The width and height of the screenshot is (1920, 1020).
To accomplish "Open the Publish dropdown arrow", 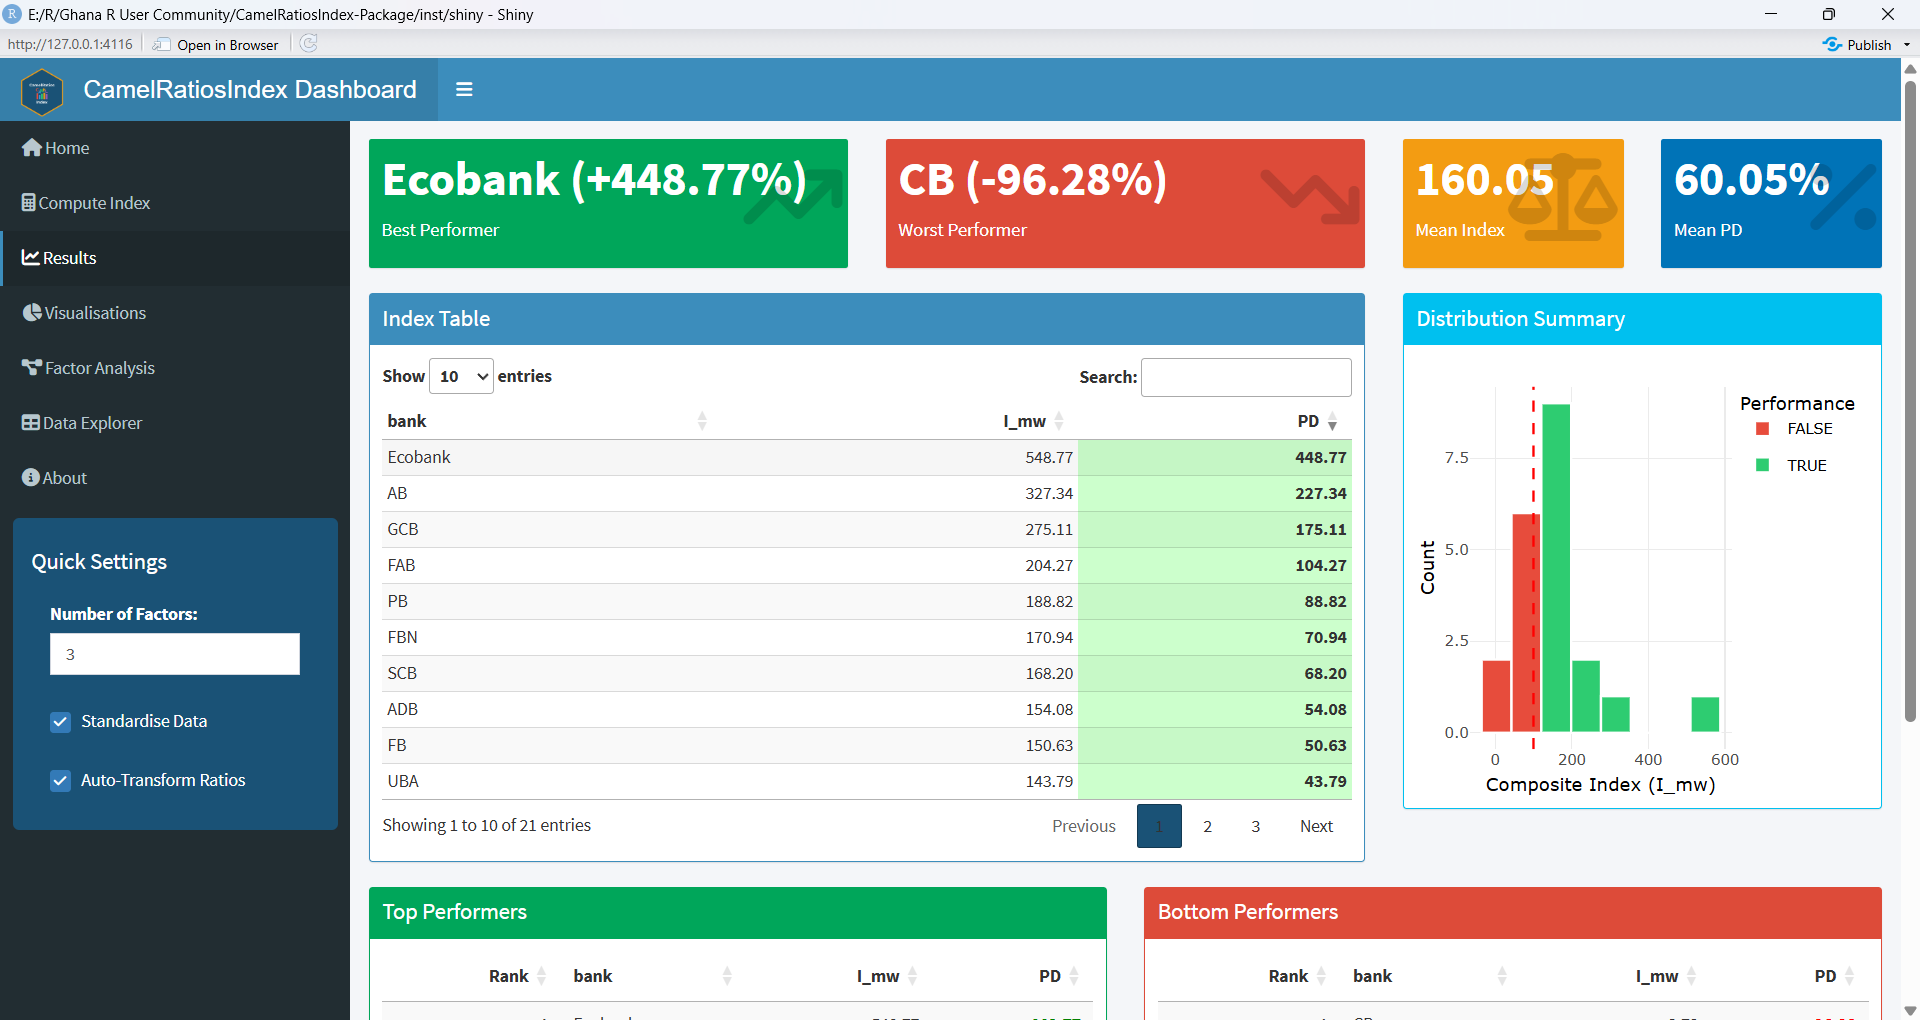I will 1907,45.
